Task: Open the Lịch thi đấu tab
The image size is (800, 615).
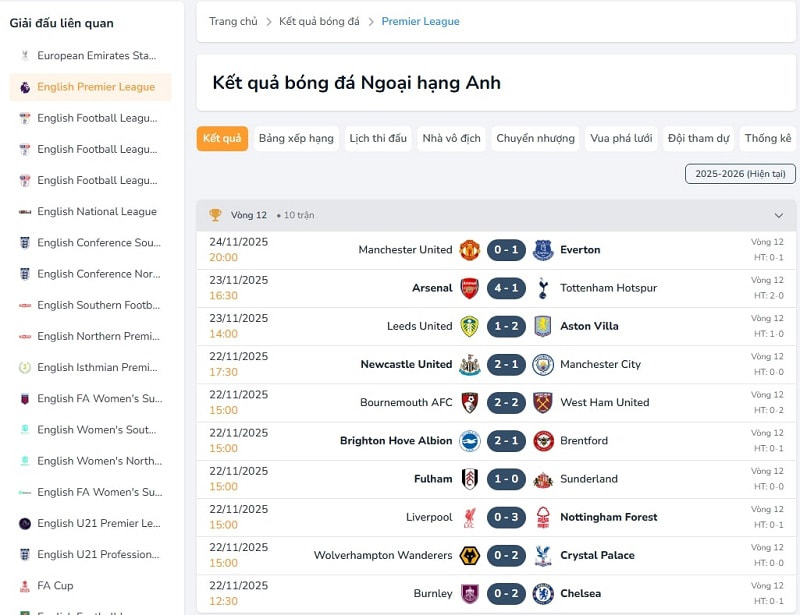Action: 378,138
